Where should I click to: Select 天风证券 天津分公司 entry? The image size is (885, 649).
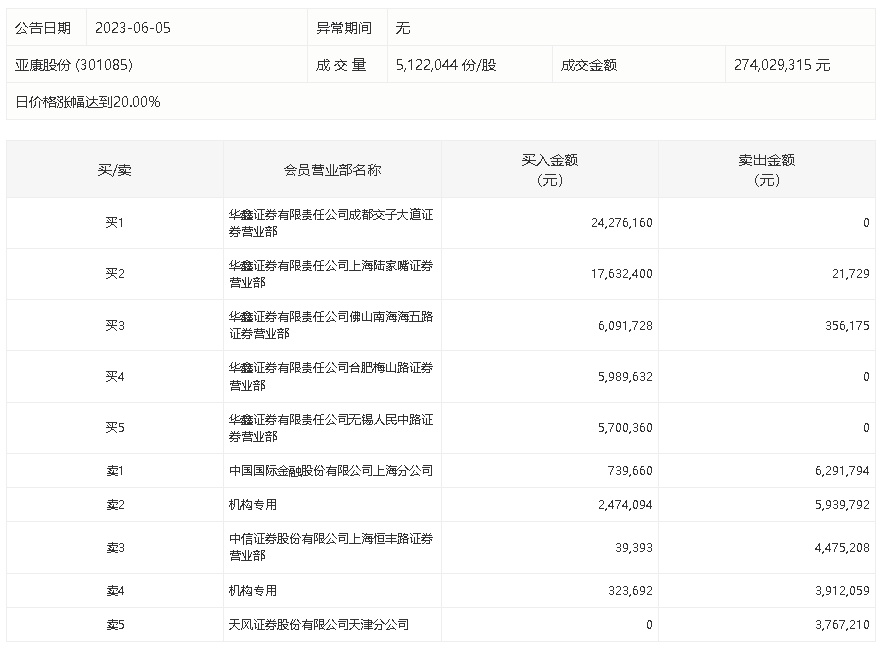tap(319, 625)
